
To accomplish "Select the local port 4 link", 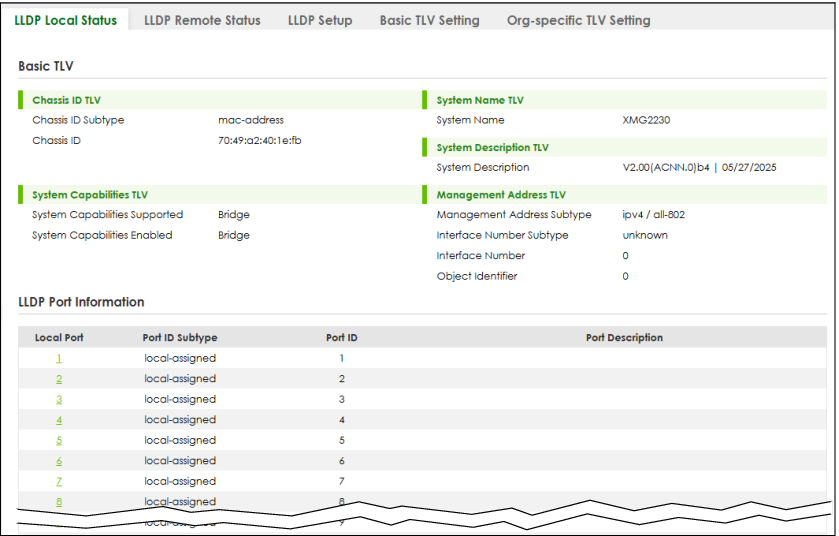I will (x=59, y=420).
